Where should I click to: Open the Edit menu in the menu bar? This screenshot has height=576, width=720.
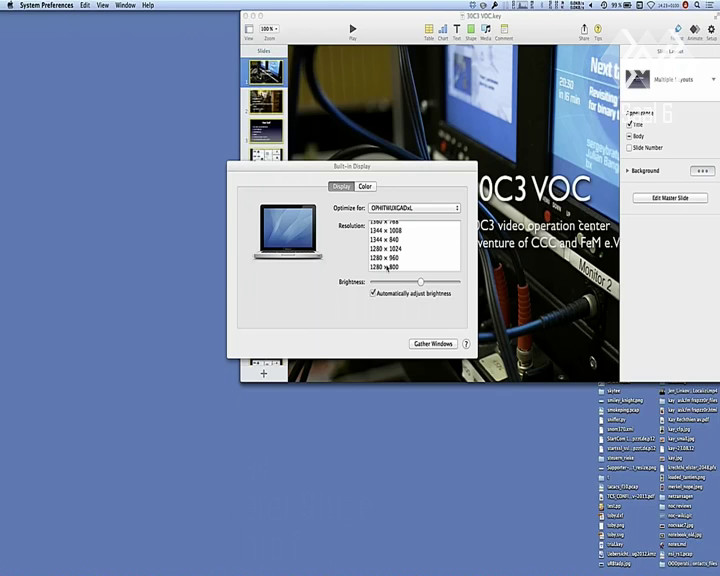tap(85, 5)
